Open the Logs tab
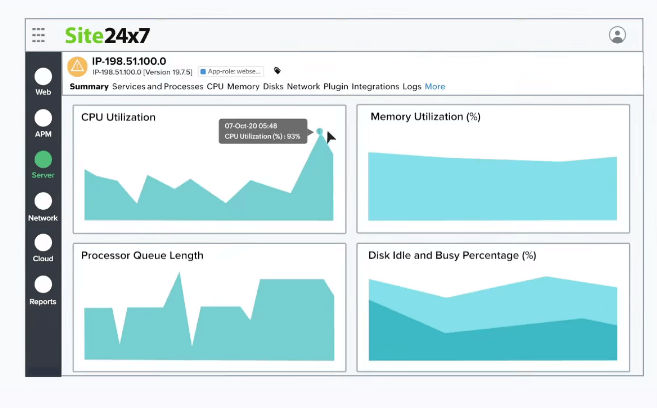Screen dimensions: 657x408 (412, 87)
